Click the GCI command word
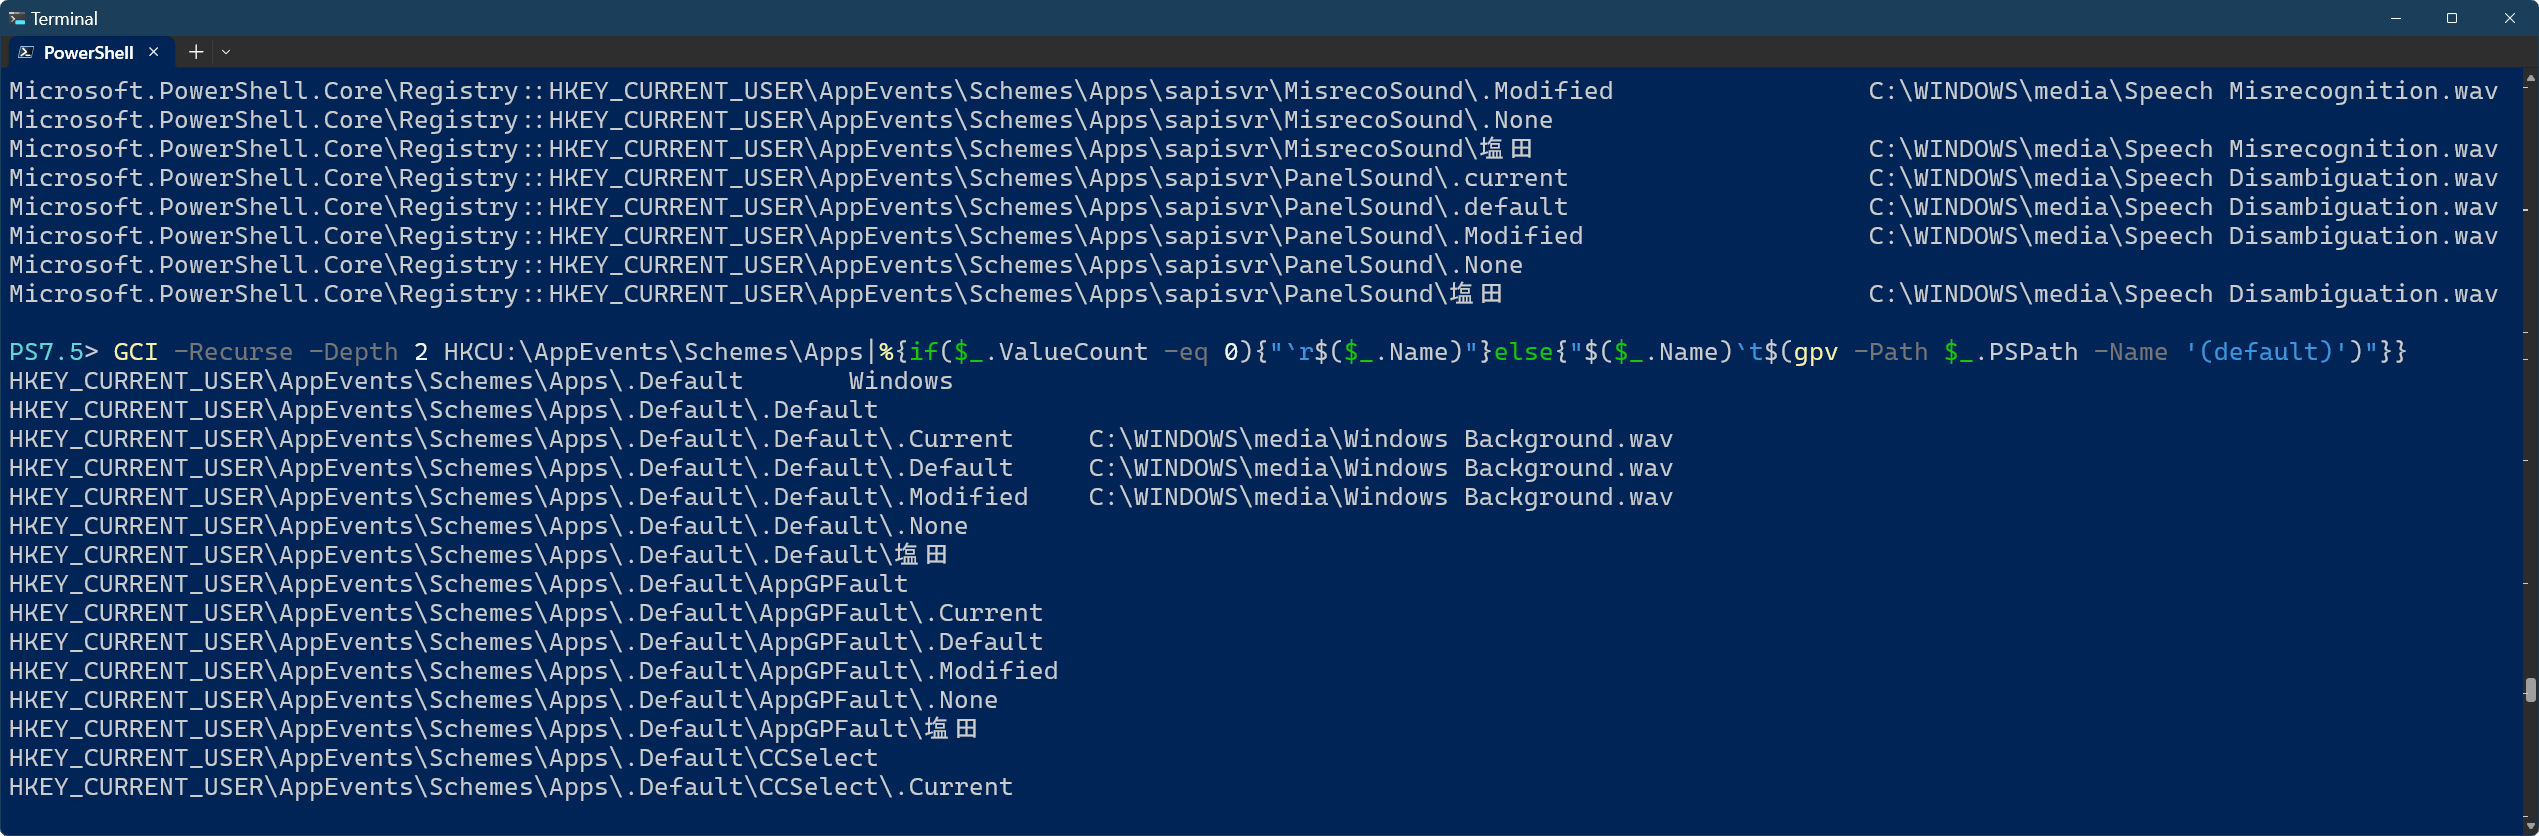Screen dimensions: 2539x836 pyautogui.click(x=136, y=352)
